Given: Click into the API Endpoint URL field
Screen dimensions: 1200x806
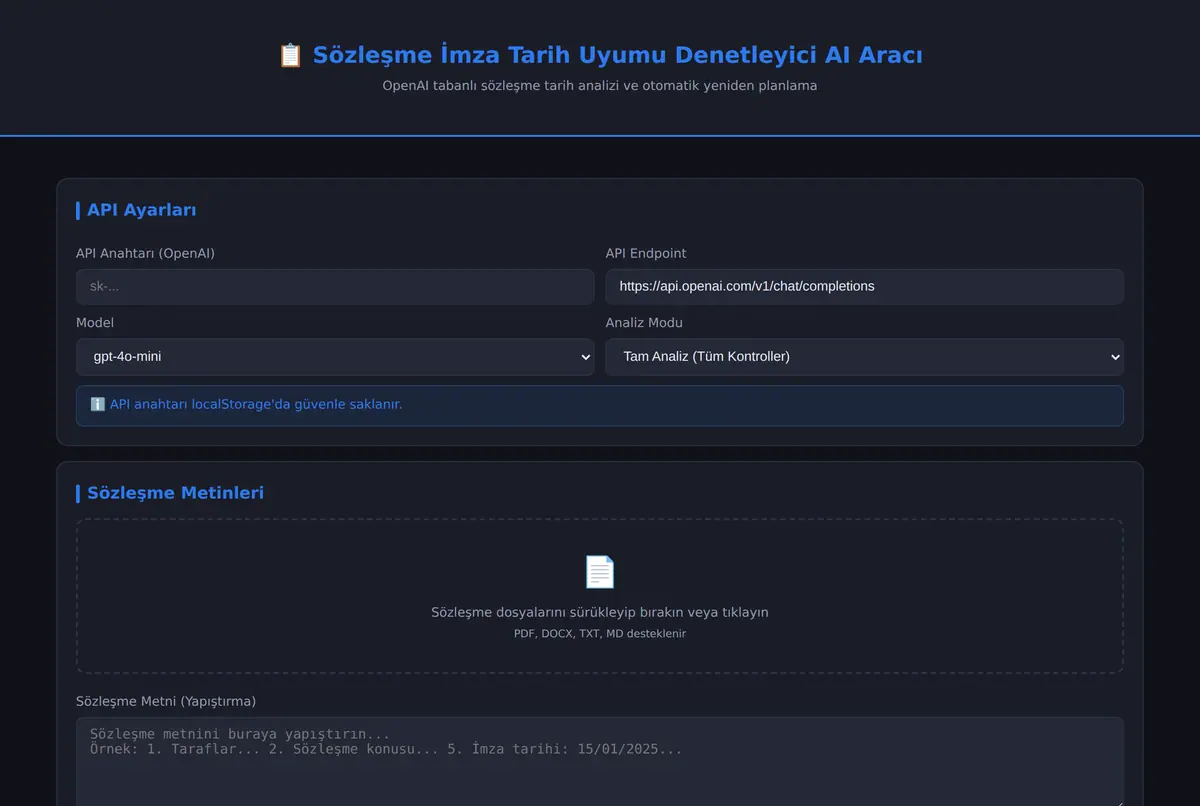Looking at the screenshot, I should pos(864,287).
